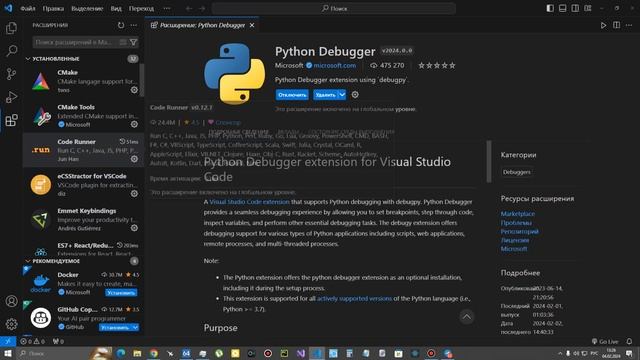
Task: Click the Отключить button
Action: tap(292, 95)
